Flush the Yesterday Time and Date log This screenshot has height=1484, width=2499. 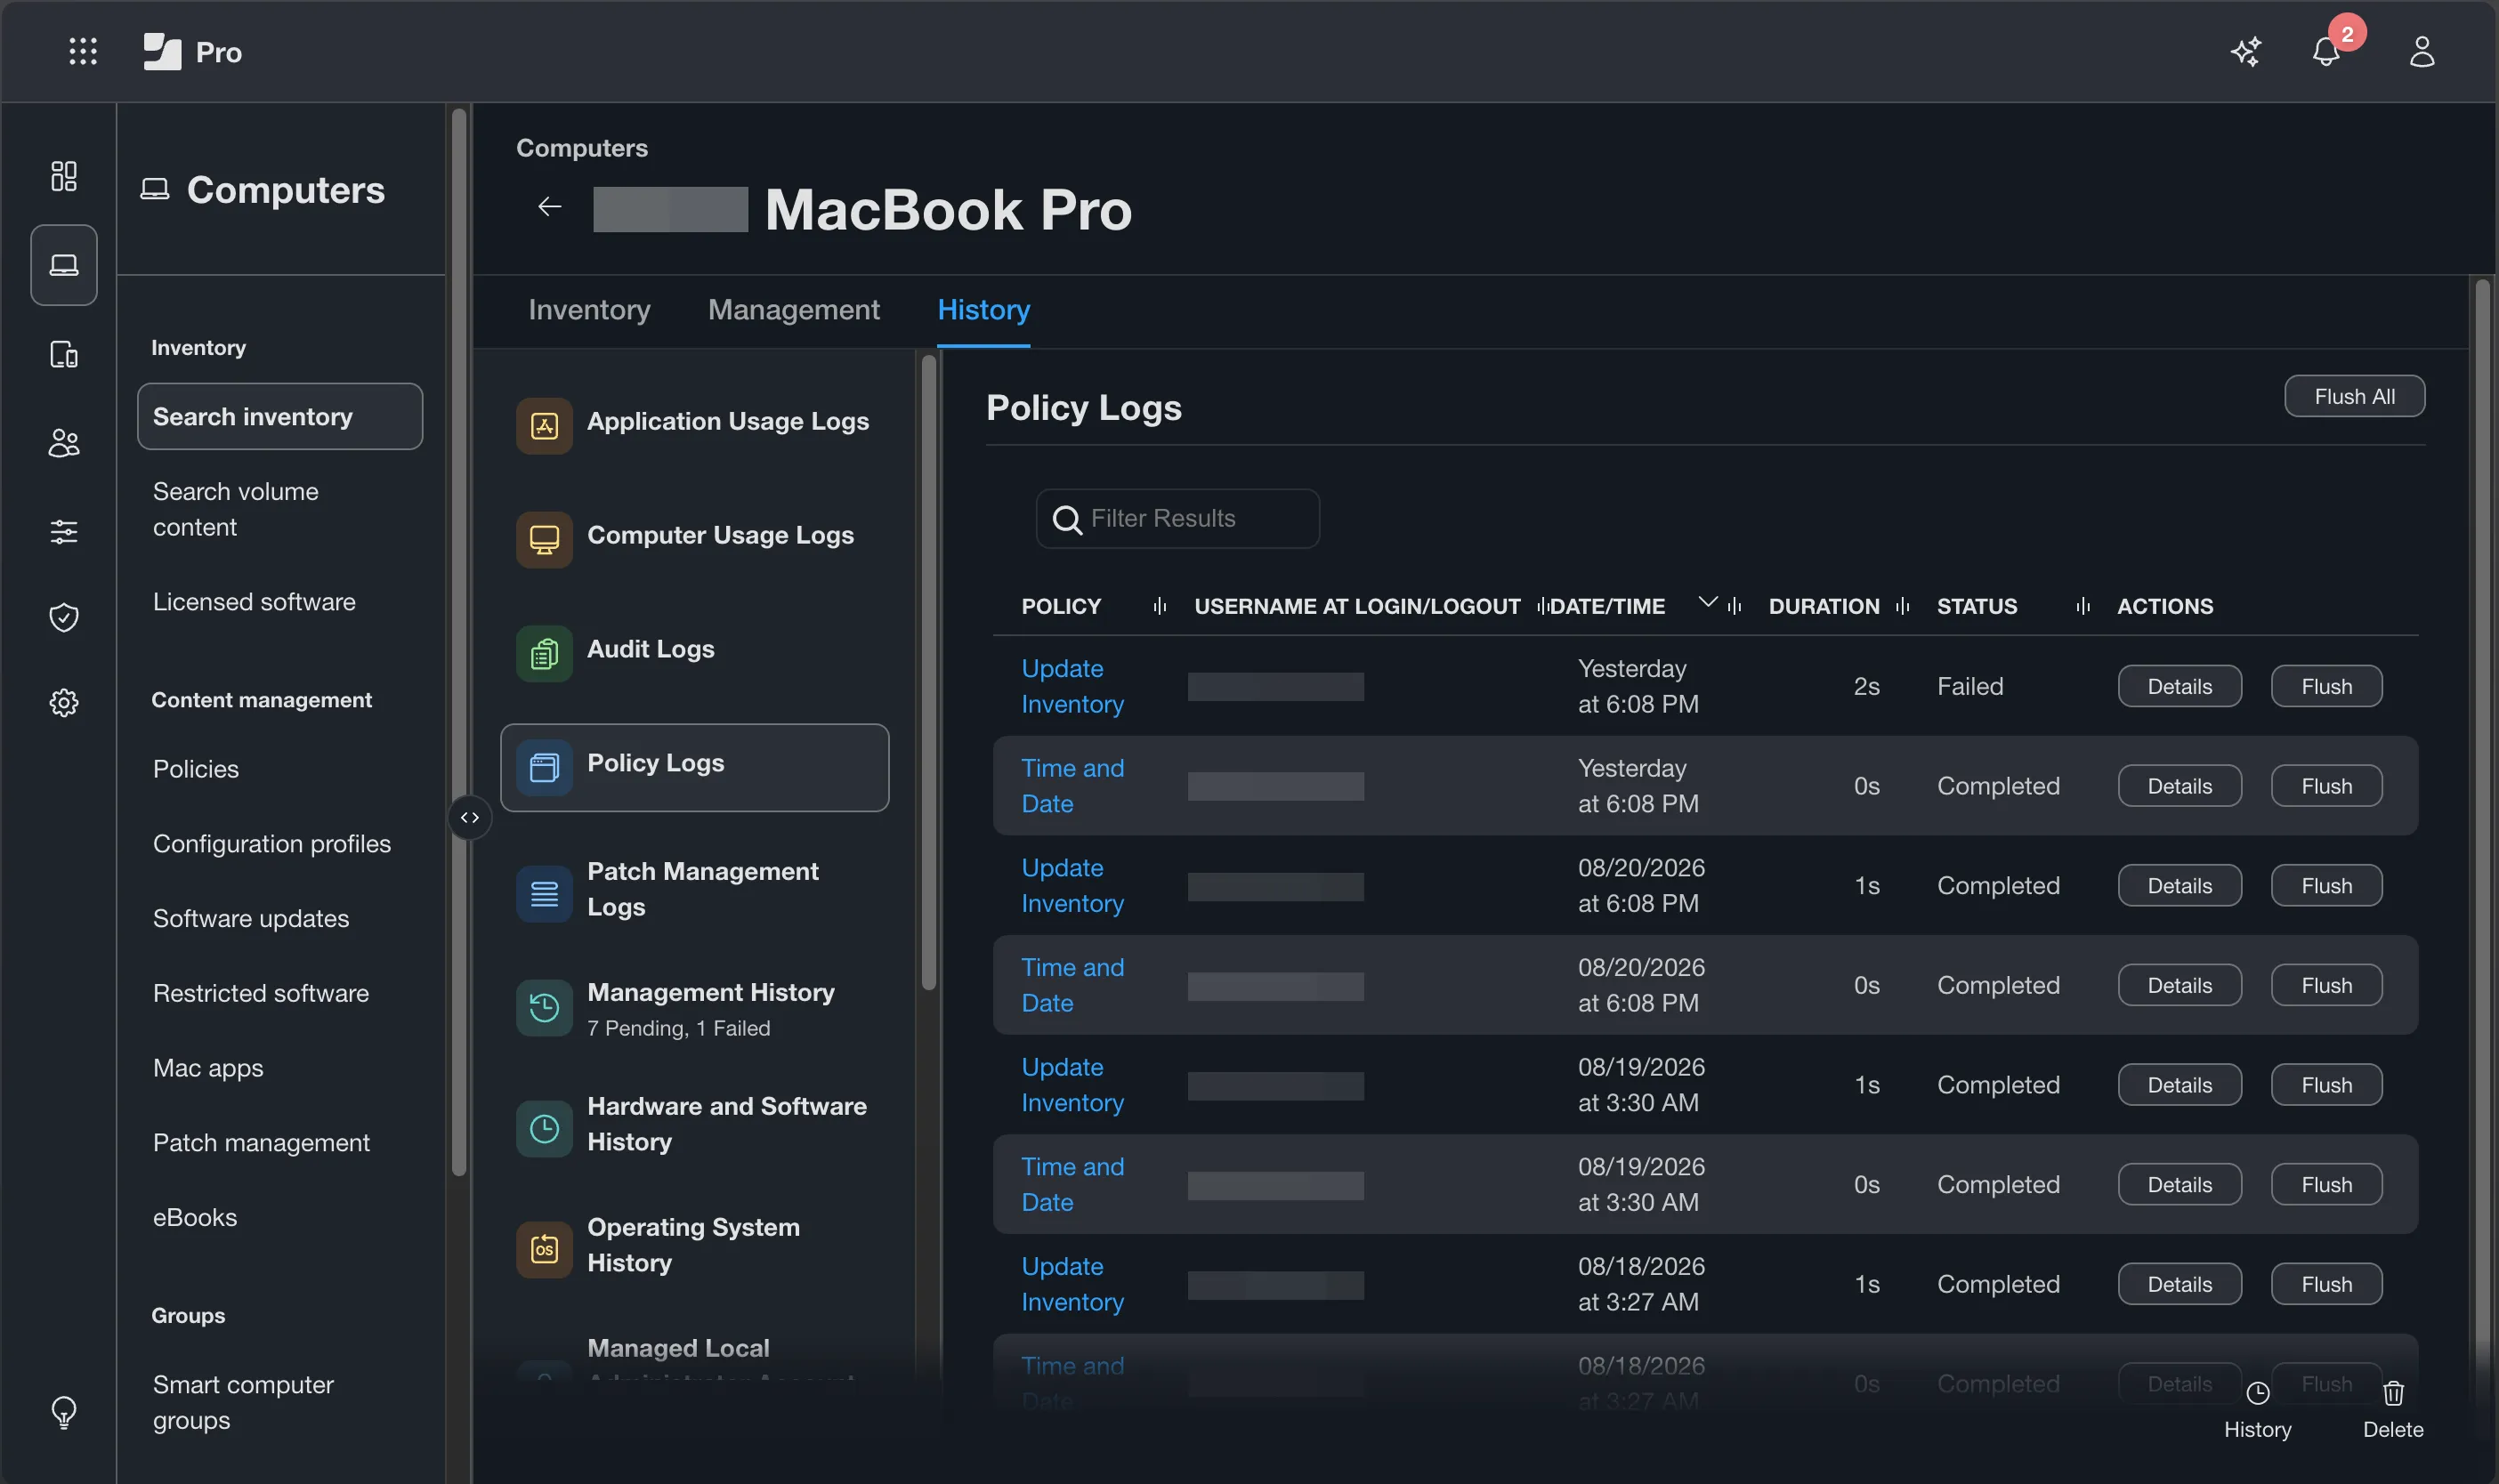[x=2326, y=786]
